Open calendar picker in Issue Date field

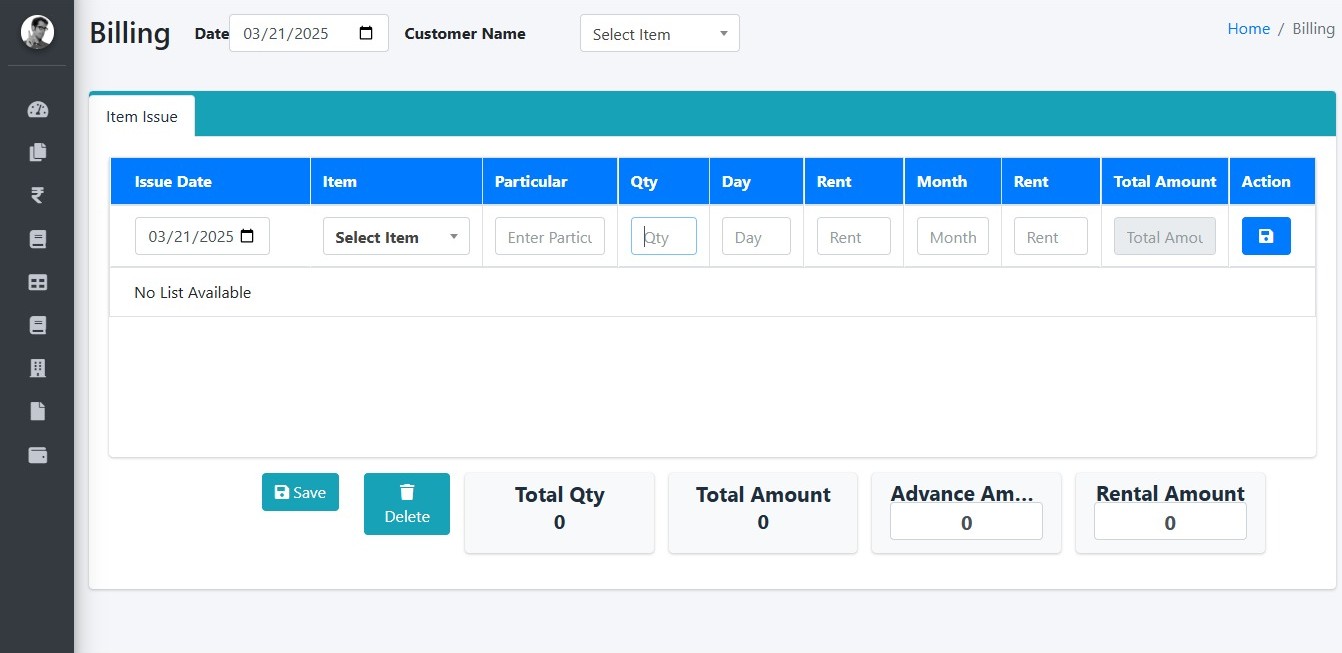click(x=248, y=236)
